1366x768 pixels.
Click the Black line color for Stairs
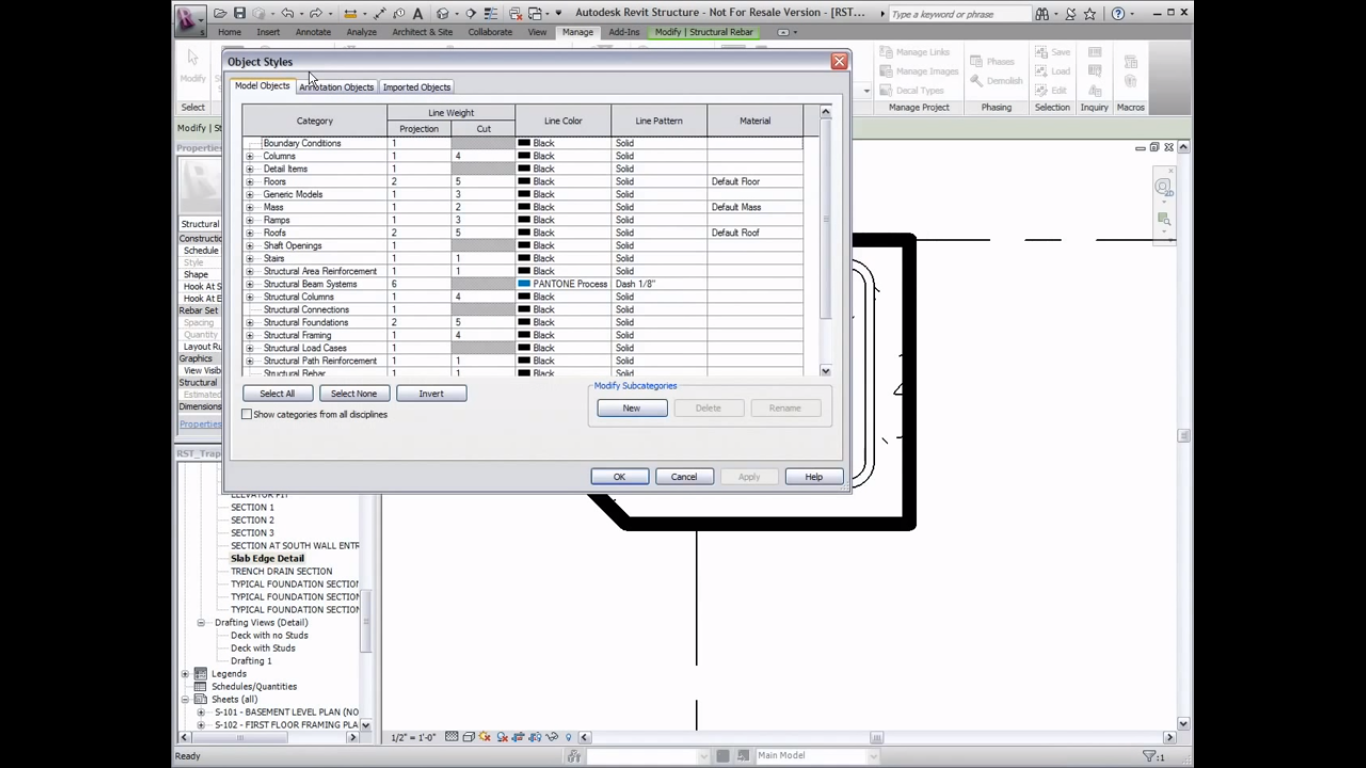point(563,258)
